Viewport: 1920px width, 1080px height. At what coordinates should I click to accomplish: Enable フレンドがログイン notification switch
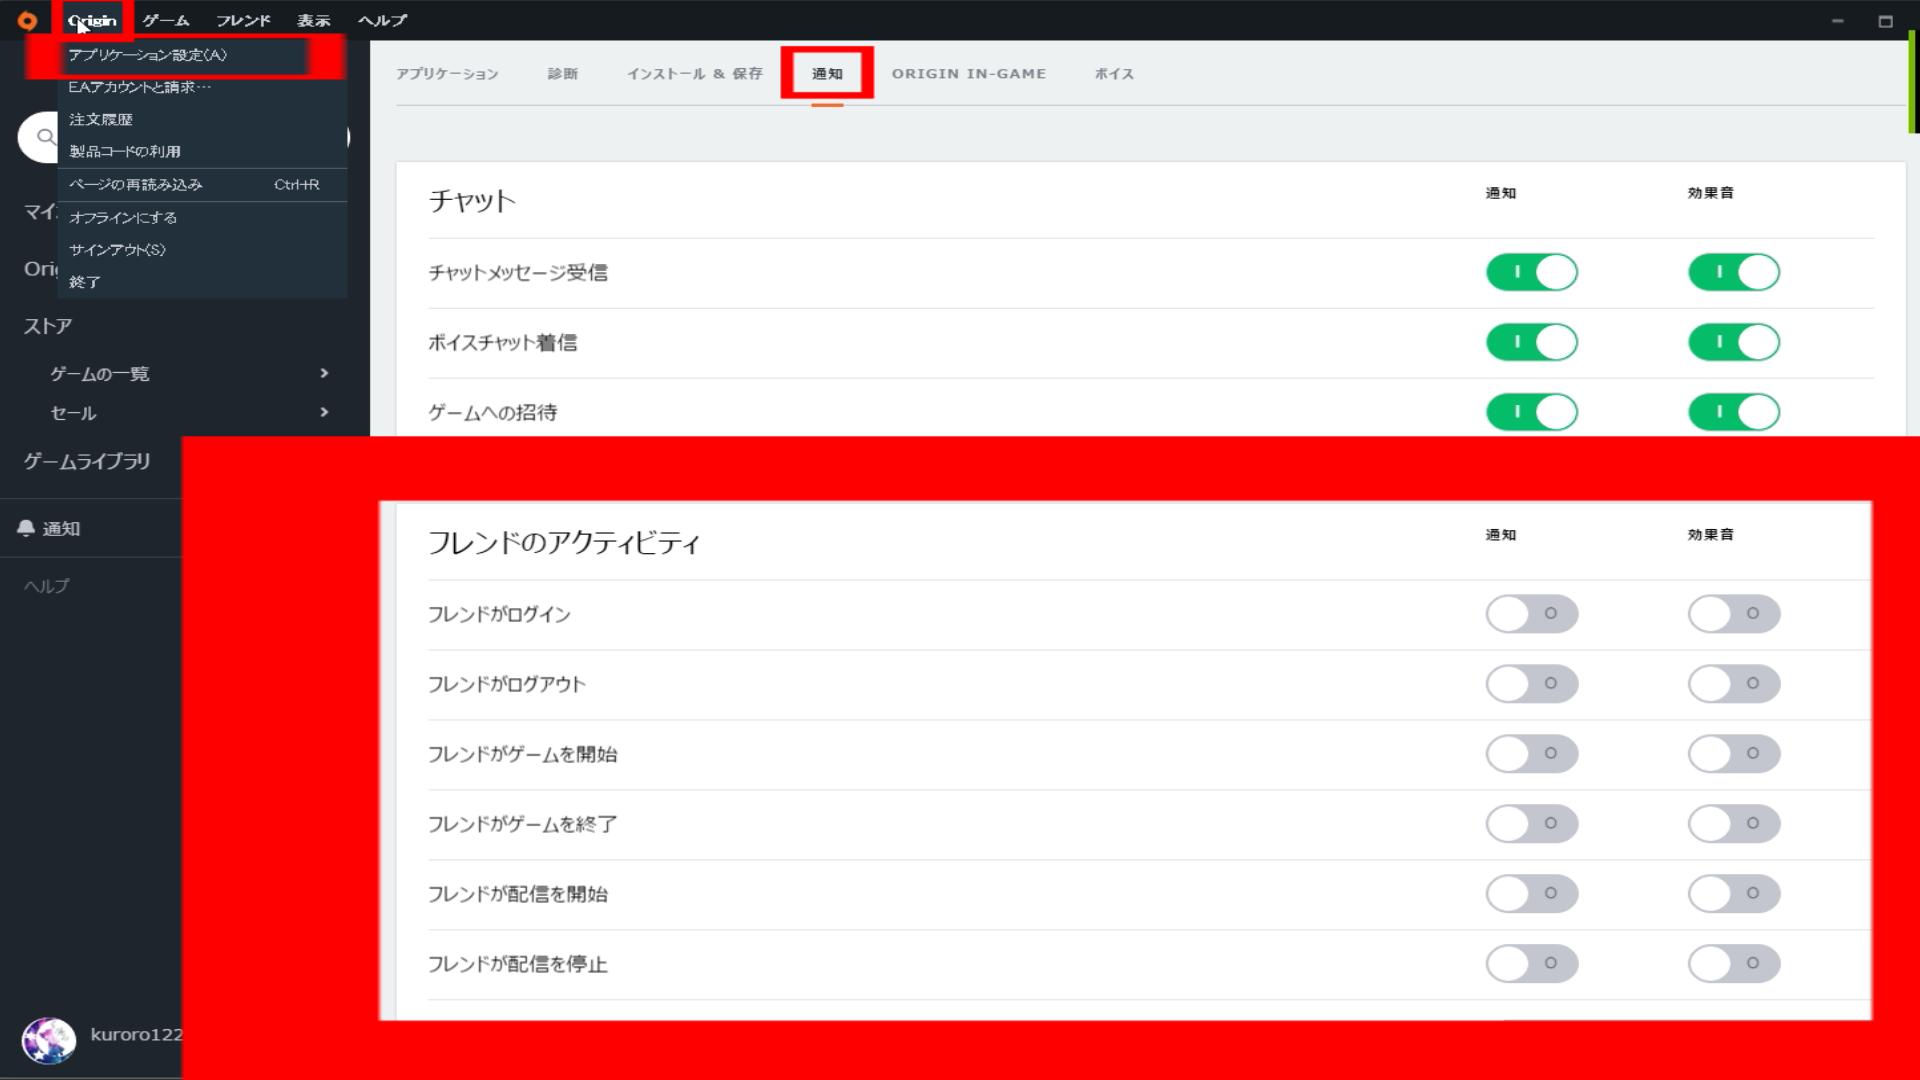(1532, 614)
